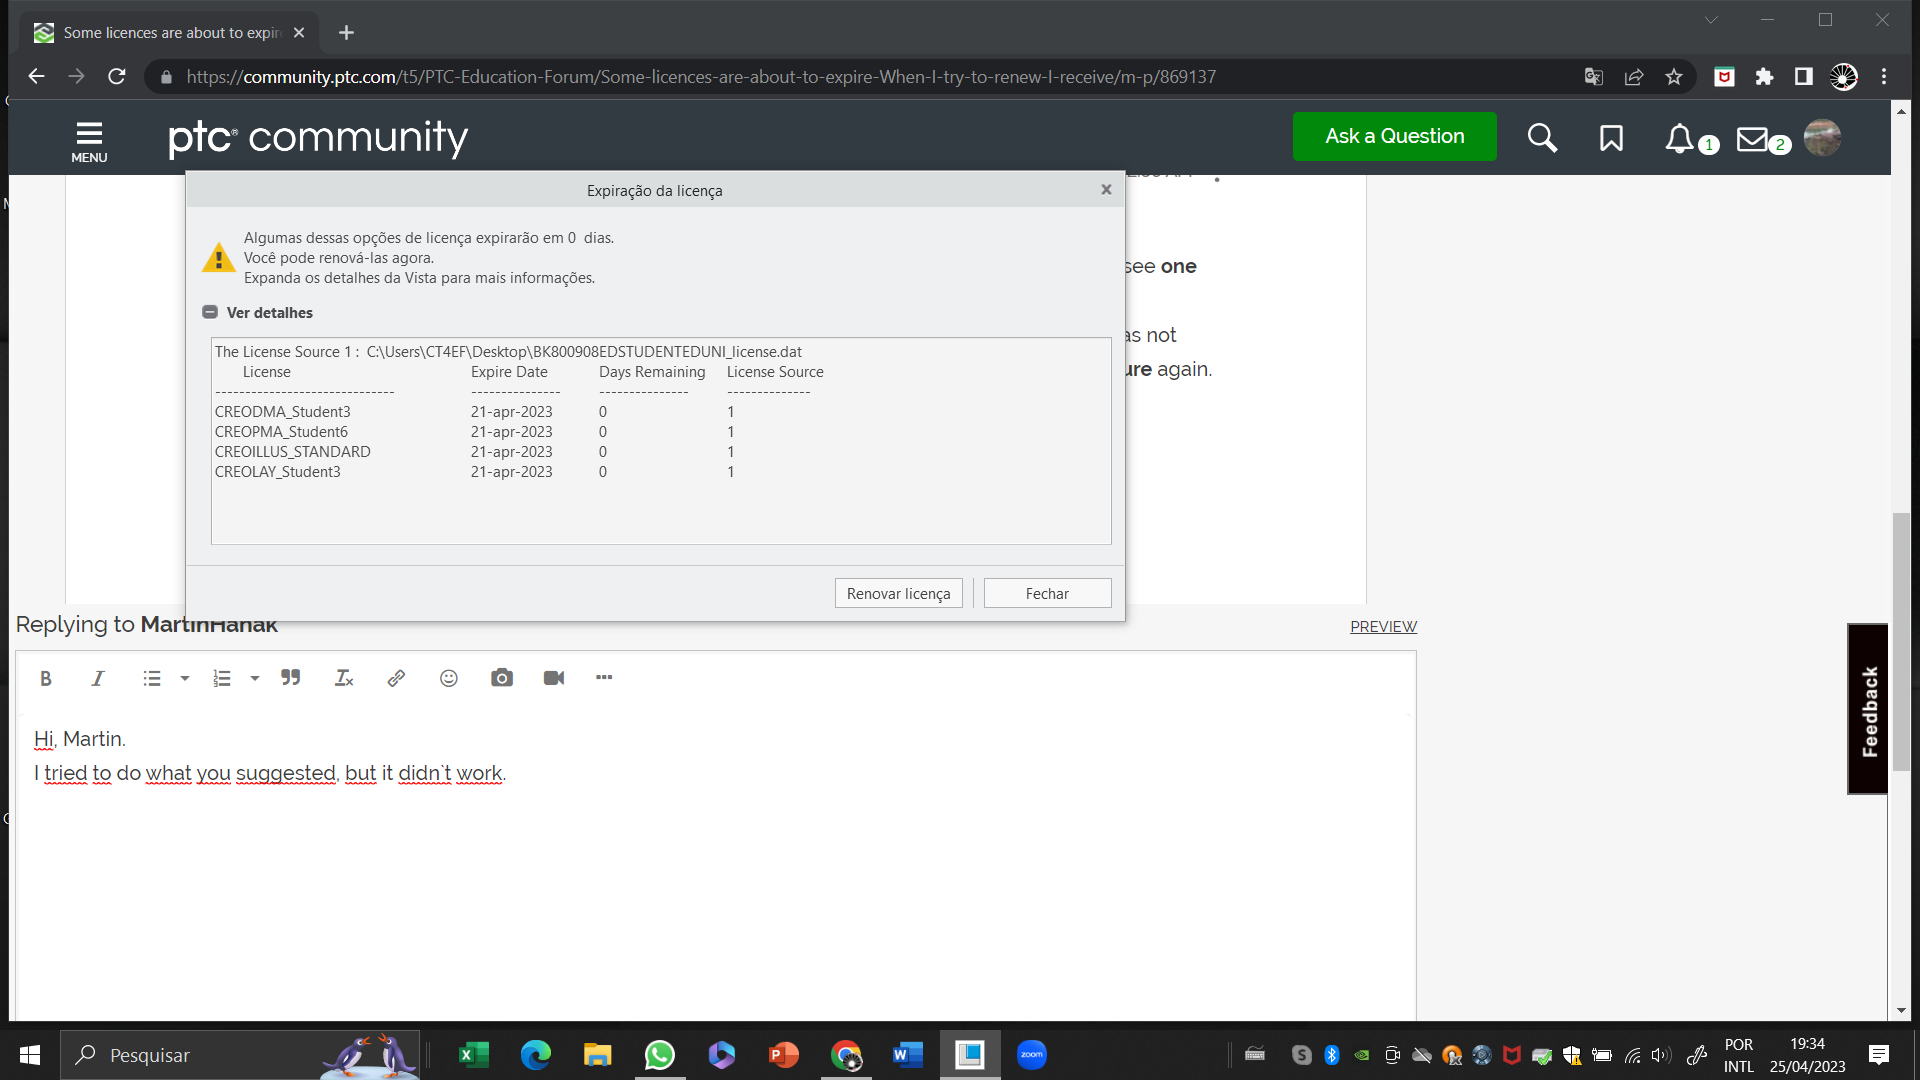Open the volume control in the system tray
The image size is (1920, 1080).
click(1660, 1055)
